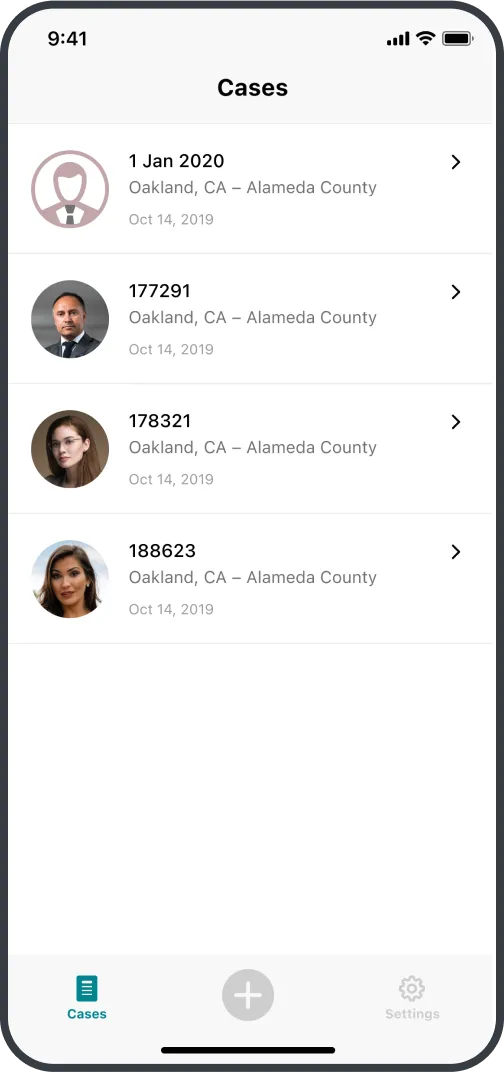Screen dimensions: 504x1072
Task: Tap the Cases document icon in tab bar
Action: tap(86, 988)
